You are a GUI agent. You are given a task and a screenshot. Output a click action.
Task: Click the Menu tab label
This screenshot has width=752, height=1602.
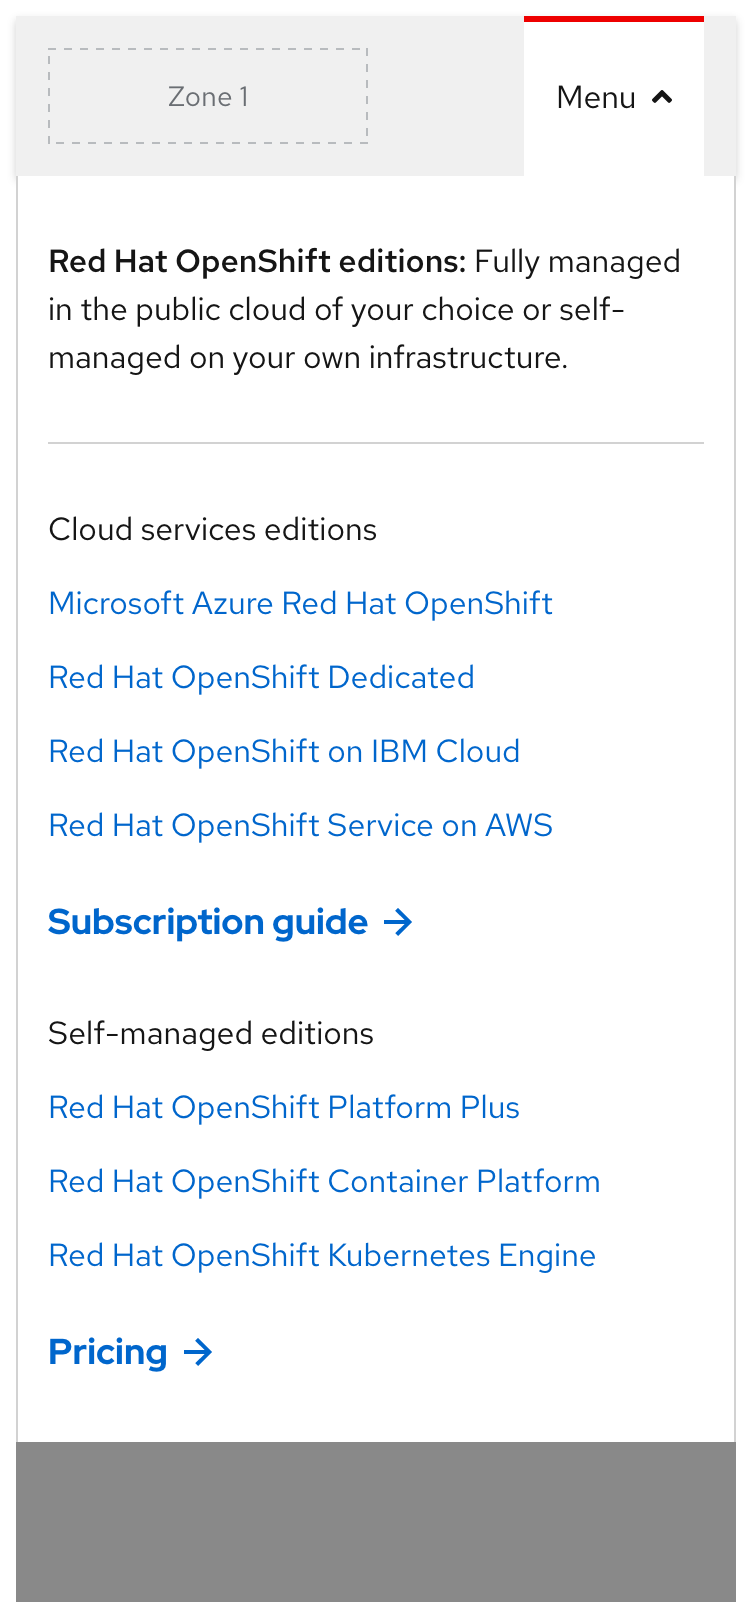click(x=596, y=97)
